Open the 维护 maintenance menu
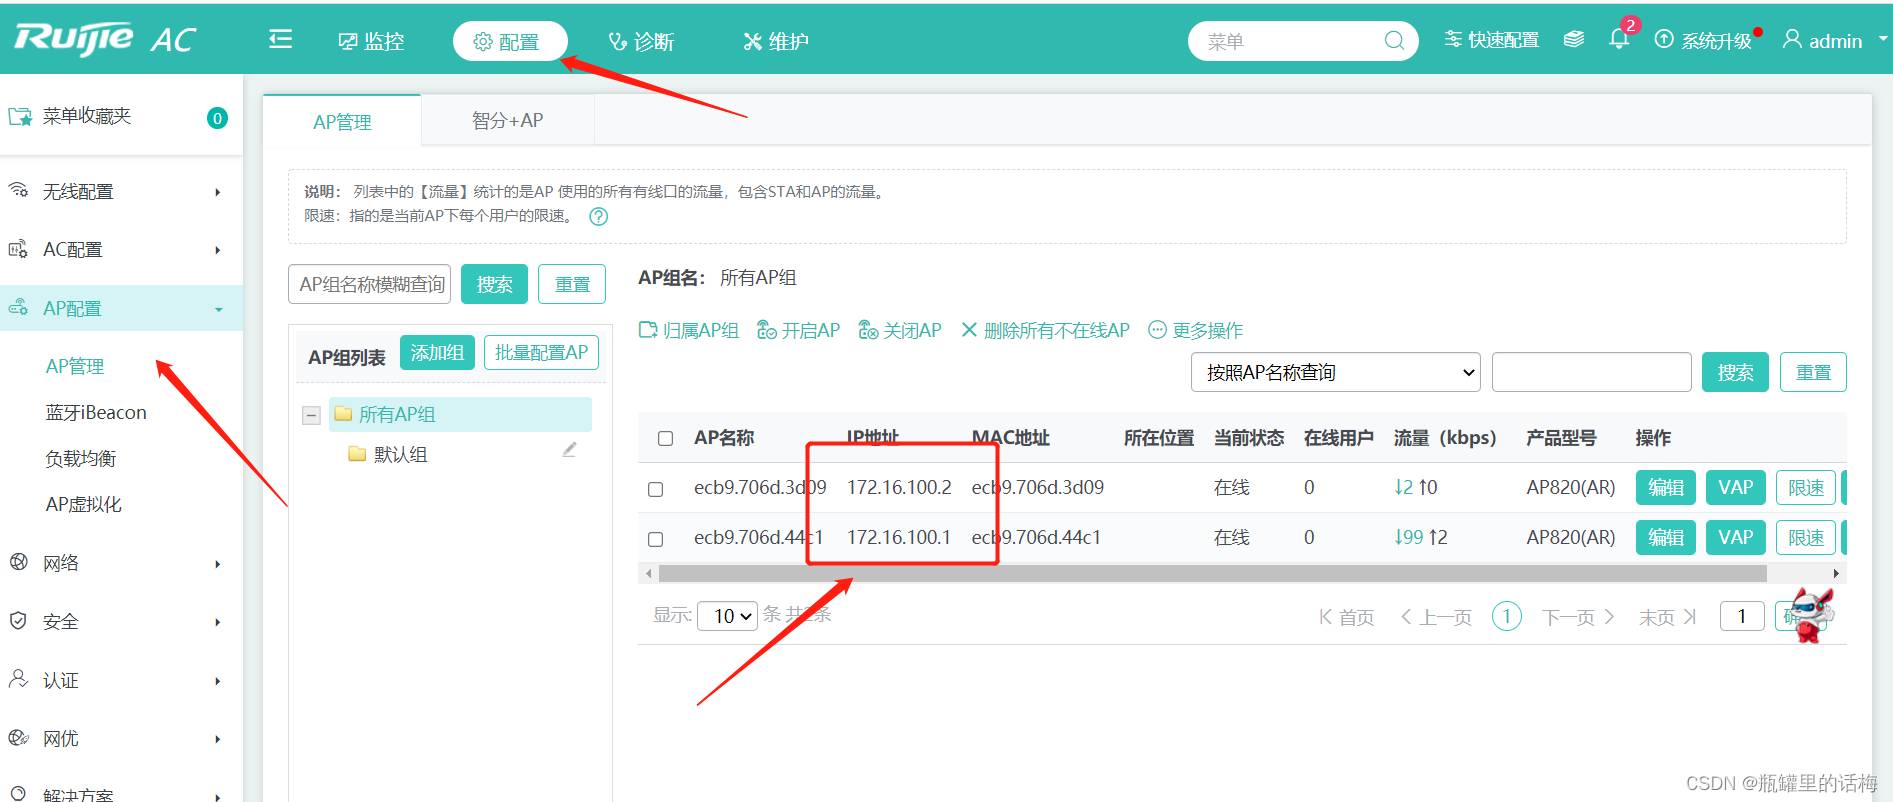The width and height of the screenshot is (1893, 802). point(776,41)
